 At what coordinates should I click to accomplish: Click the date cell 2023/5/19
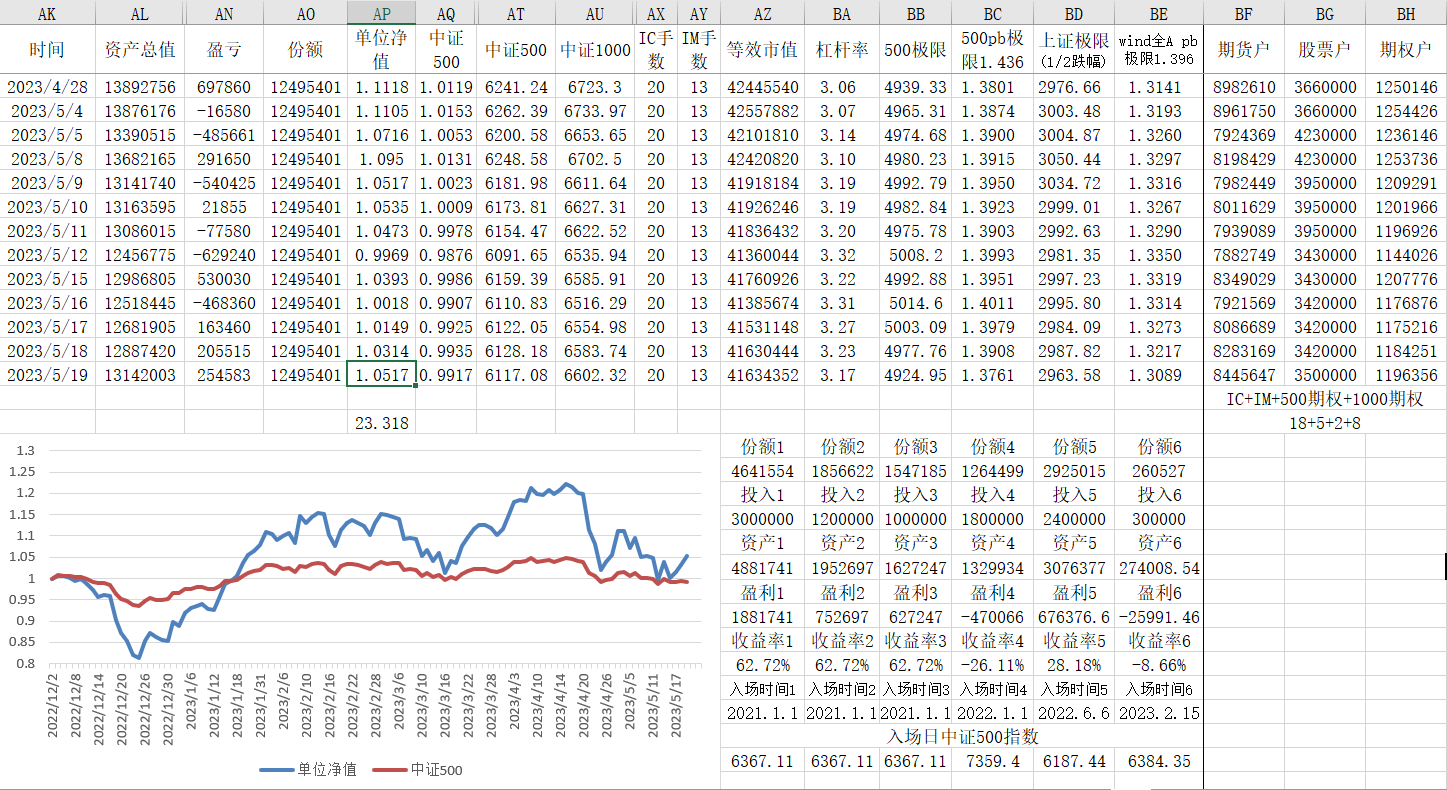tap(47, 375)
